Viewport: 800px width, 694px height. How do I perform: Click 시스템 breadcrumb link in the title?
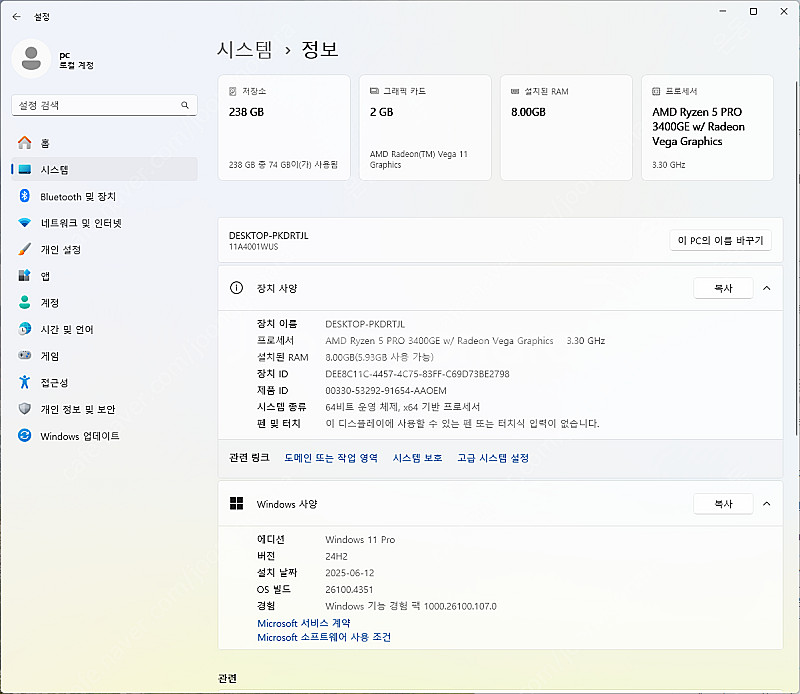pos(244,50)
